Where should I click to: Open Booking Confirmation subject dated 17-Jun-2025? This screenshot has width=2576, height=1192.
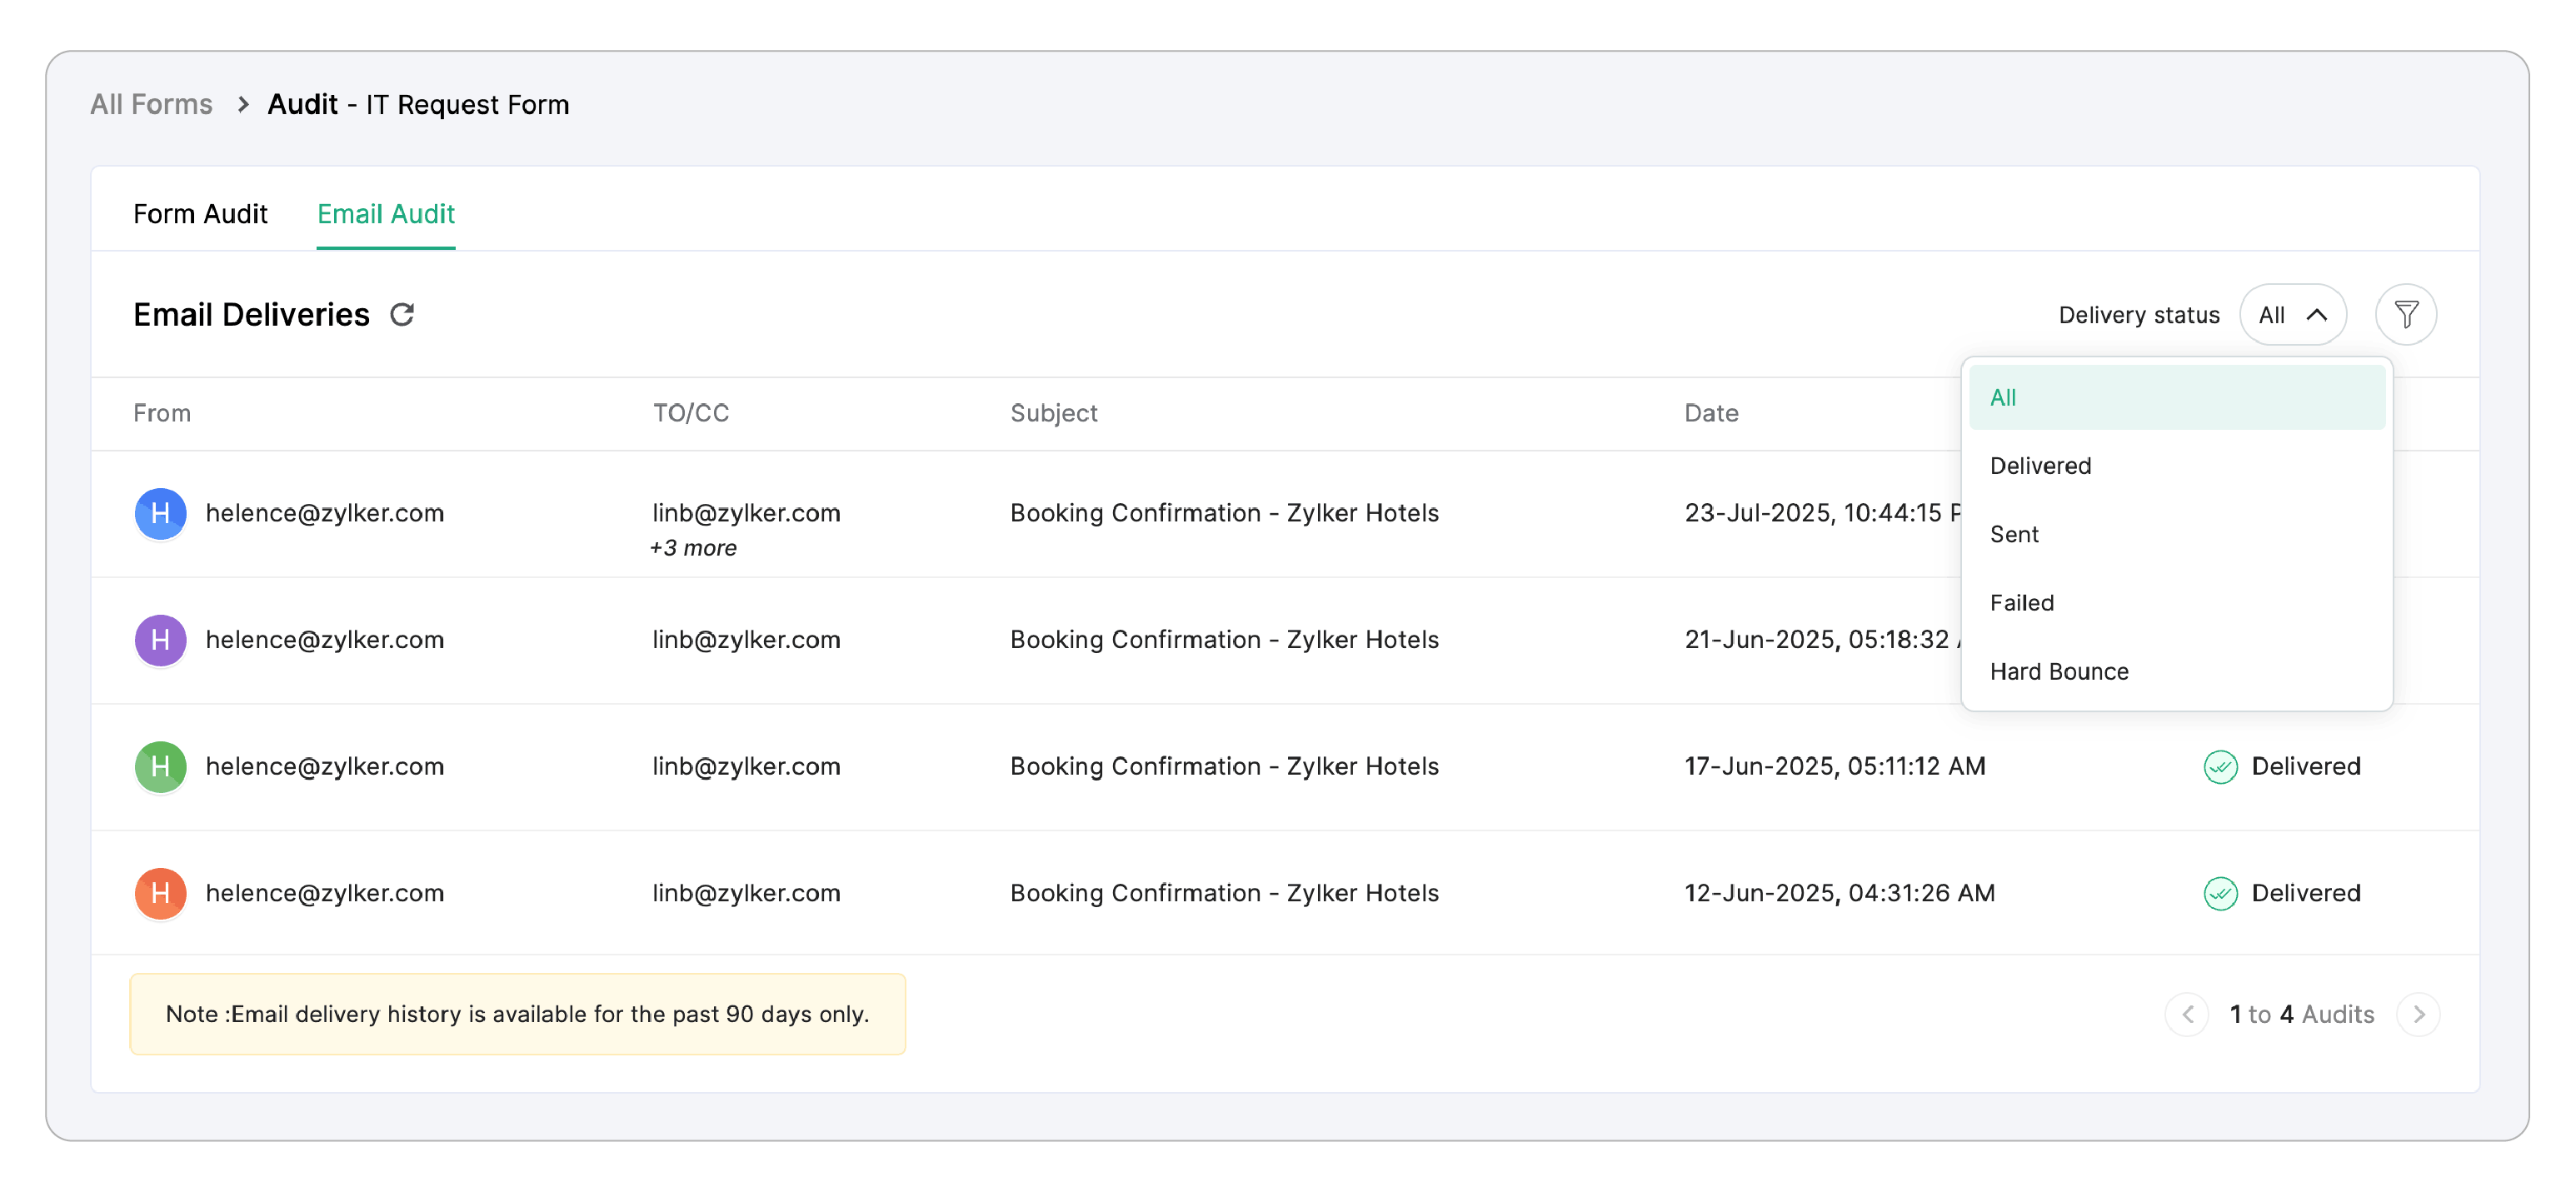click(1224, 767)
